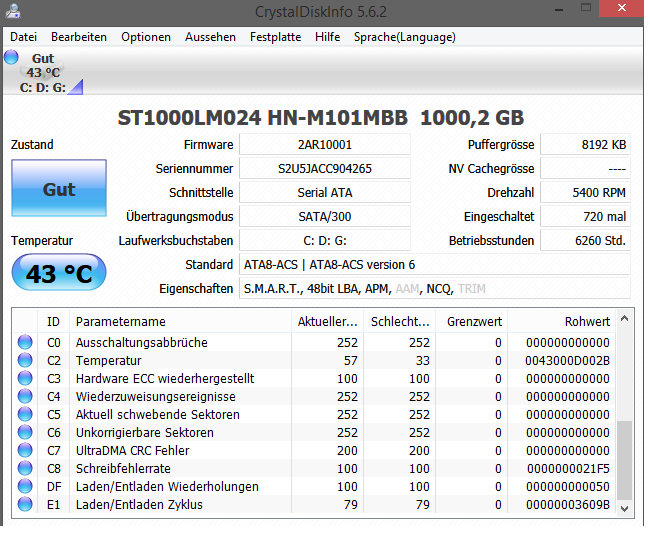Select UltraDMA CRC Fehler row name
The height and width of the screenshot is (534, 650).
click(x=133, y=450)
